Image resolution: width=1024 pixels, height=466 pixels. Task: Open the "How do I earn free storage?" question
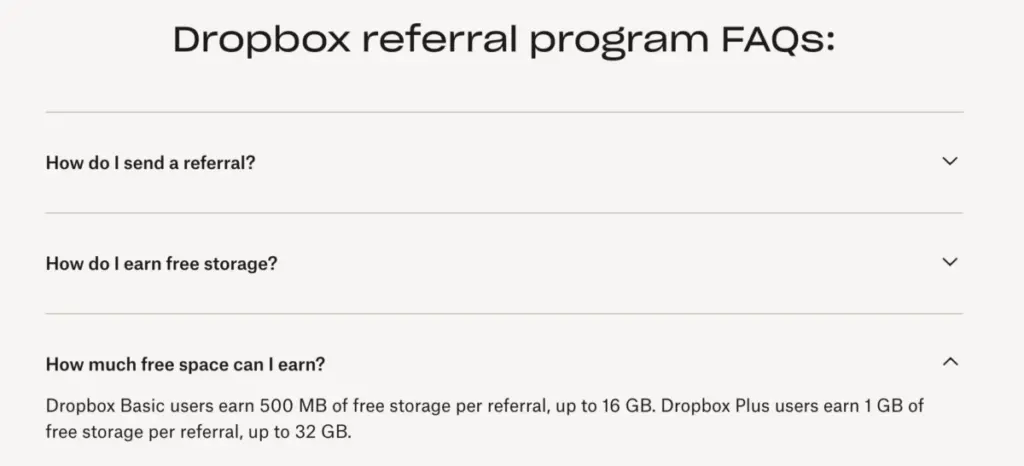[161, 263]
